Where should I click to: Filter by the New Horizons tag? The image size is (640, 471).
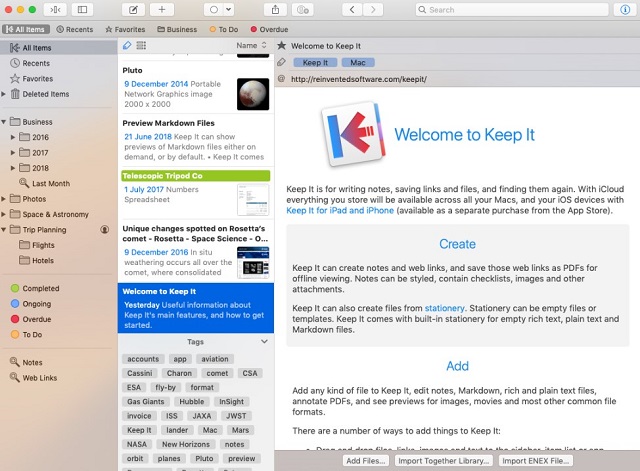pyautogui.click(x=186, y=444)
